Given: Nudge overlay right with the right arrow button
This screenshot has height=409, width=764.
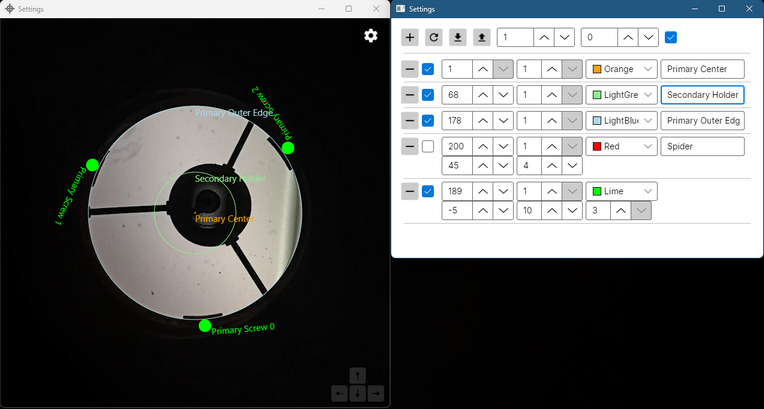Looking at the screenshot, I should pos(375,394).
